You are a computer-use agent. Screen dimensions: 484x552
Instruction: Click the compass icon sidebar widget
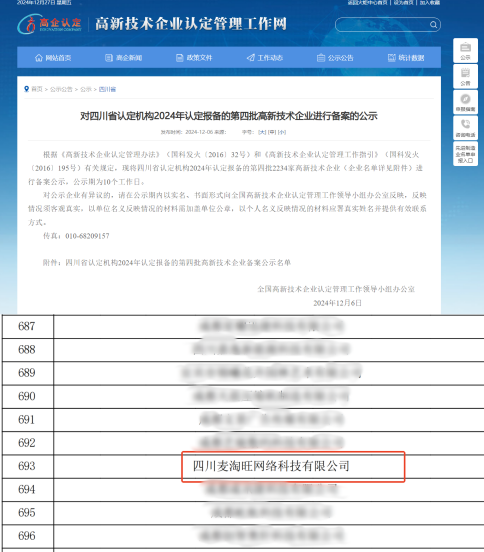coord(465,102)
